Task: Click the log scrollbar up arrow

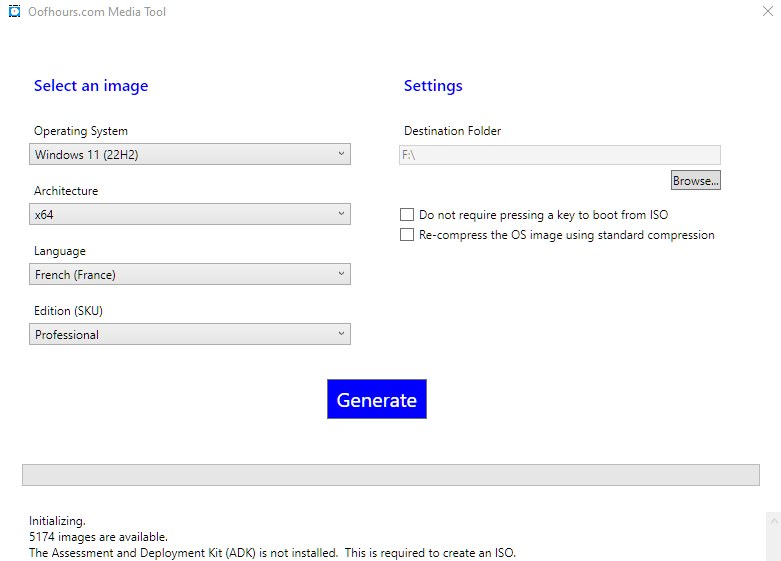Action: click(774, 522)
